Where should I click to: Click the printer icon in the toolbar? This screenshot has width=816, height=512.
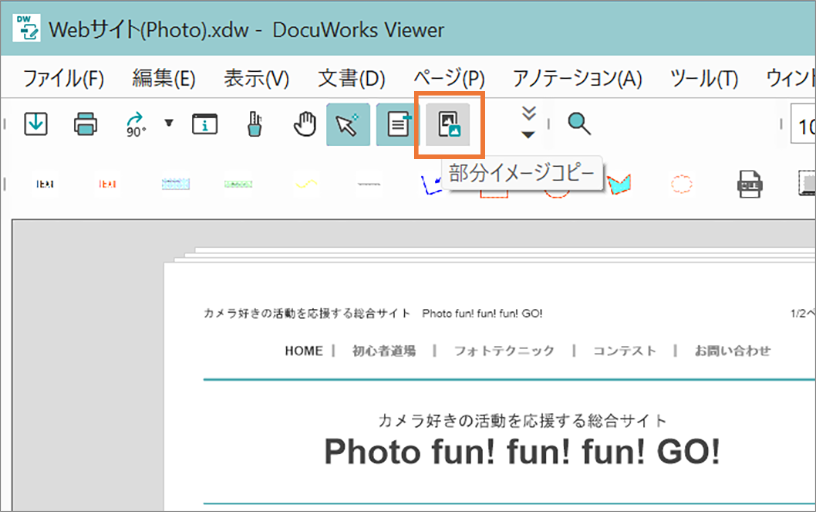[x=85, y=124]
